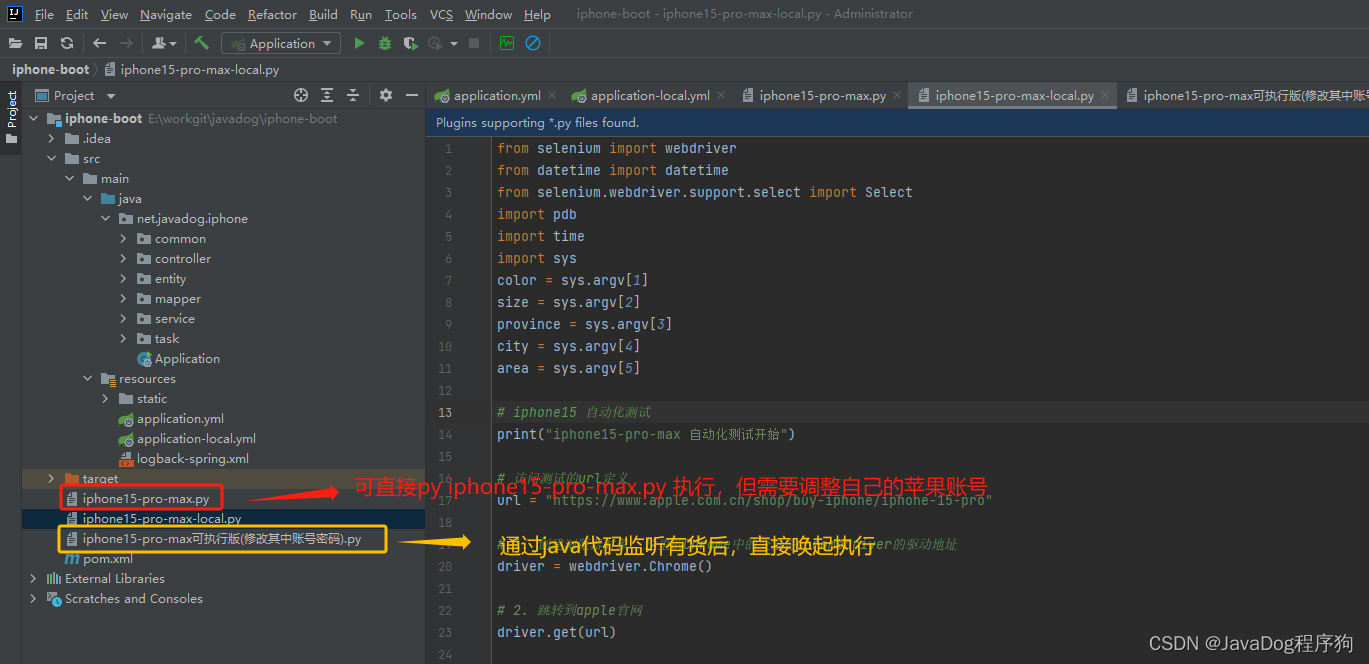1369x664 pixels.
Task: Select target file with the locate crosshair icon
Action: (300, 94)
